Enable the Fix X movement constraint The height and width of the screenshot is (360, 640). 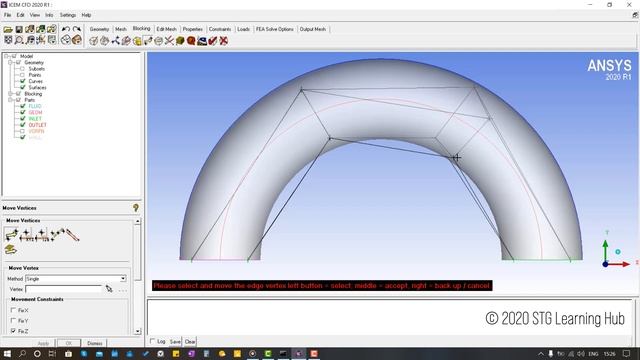coord(13,310)
